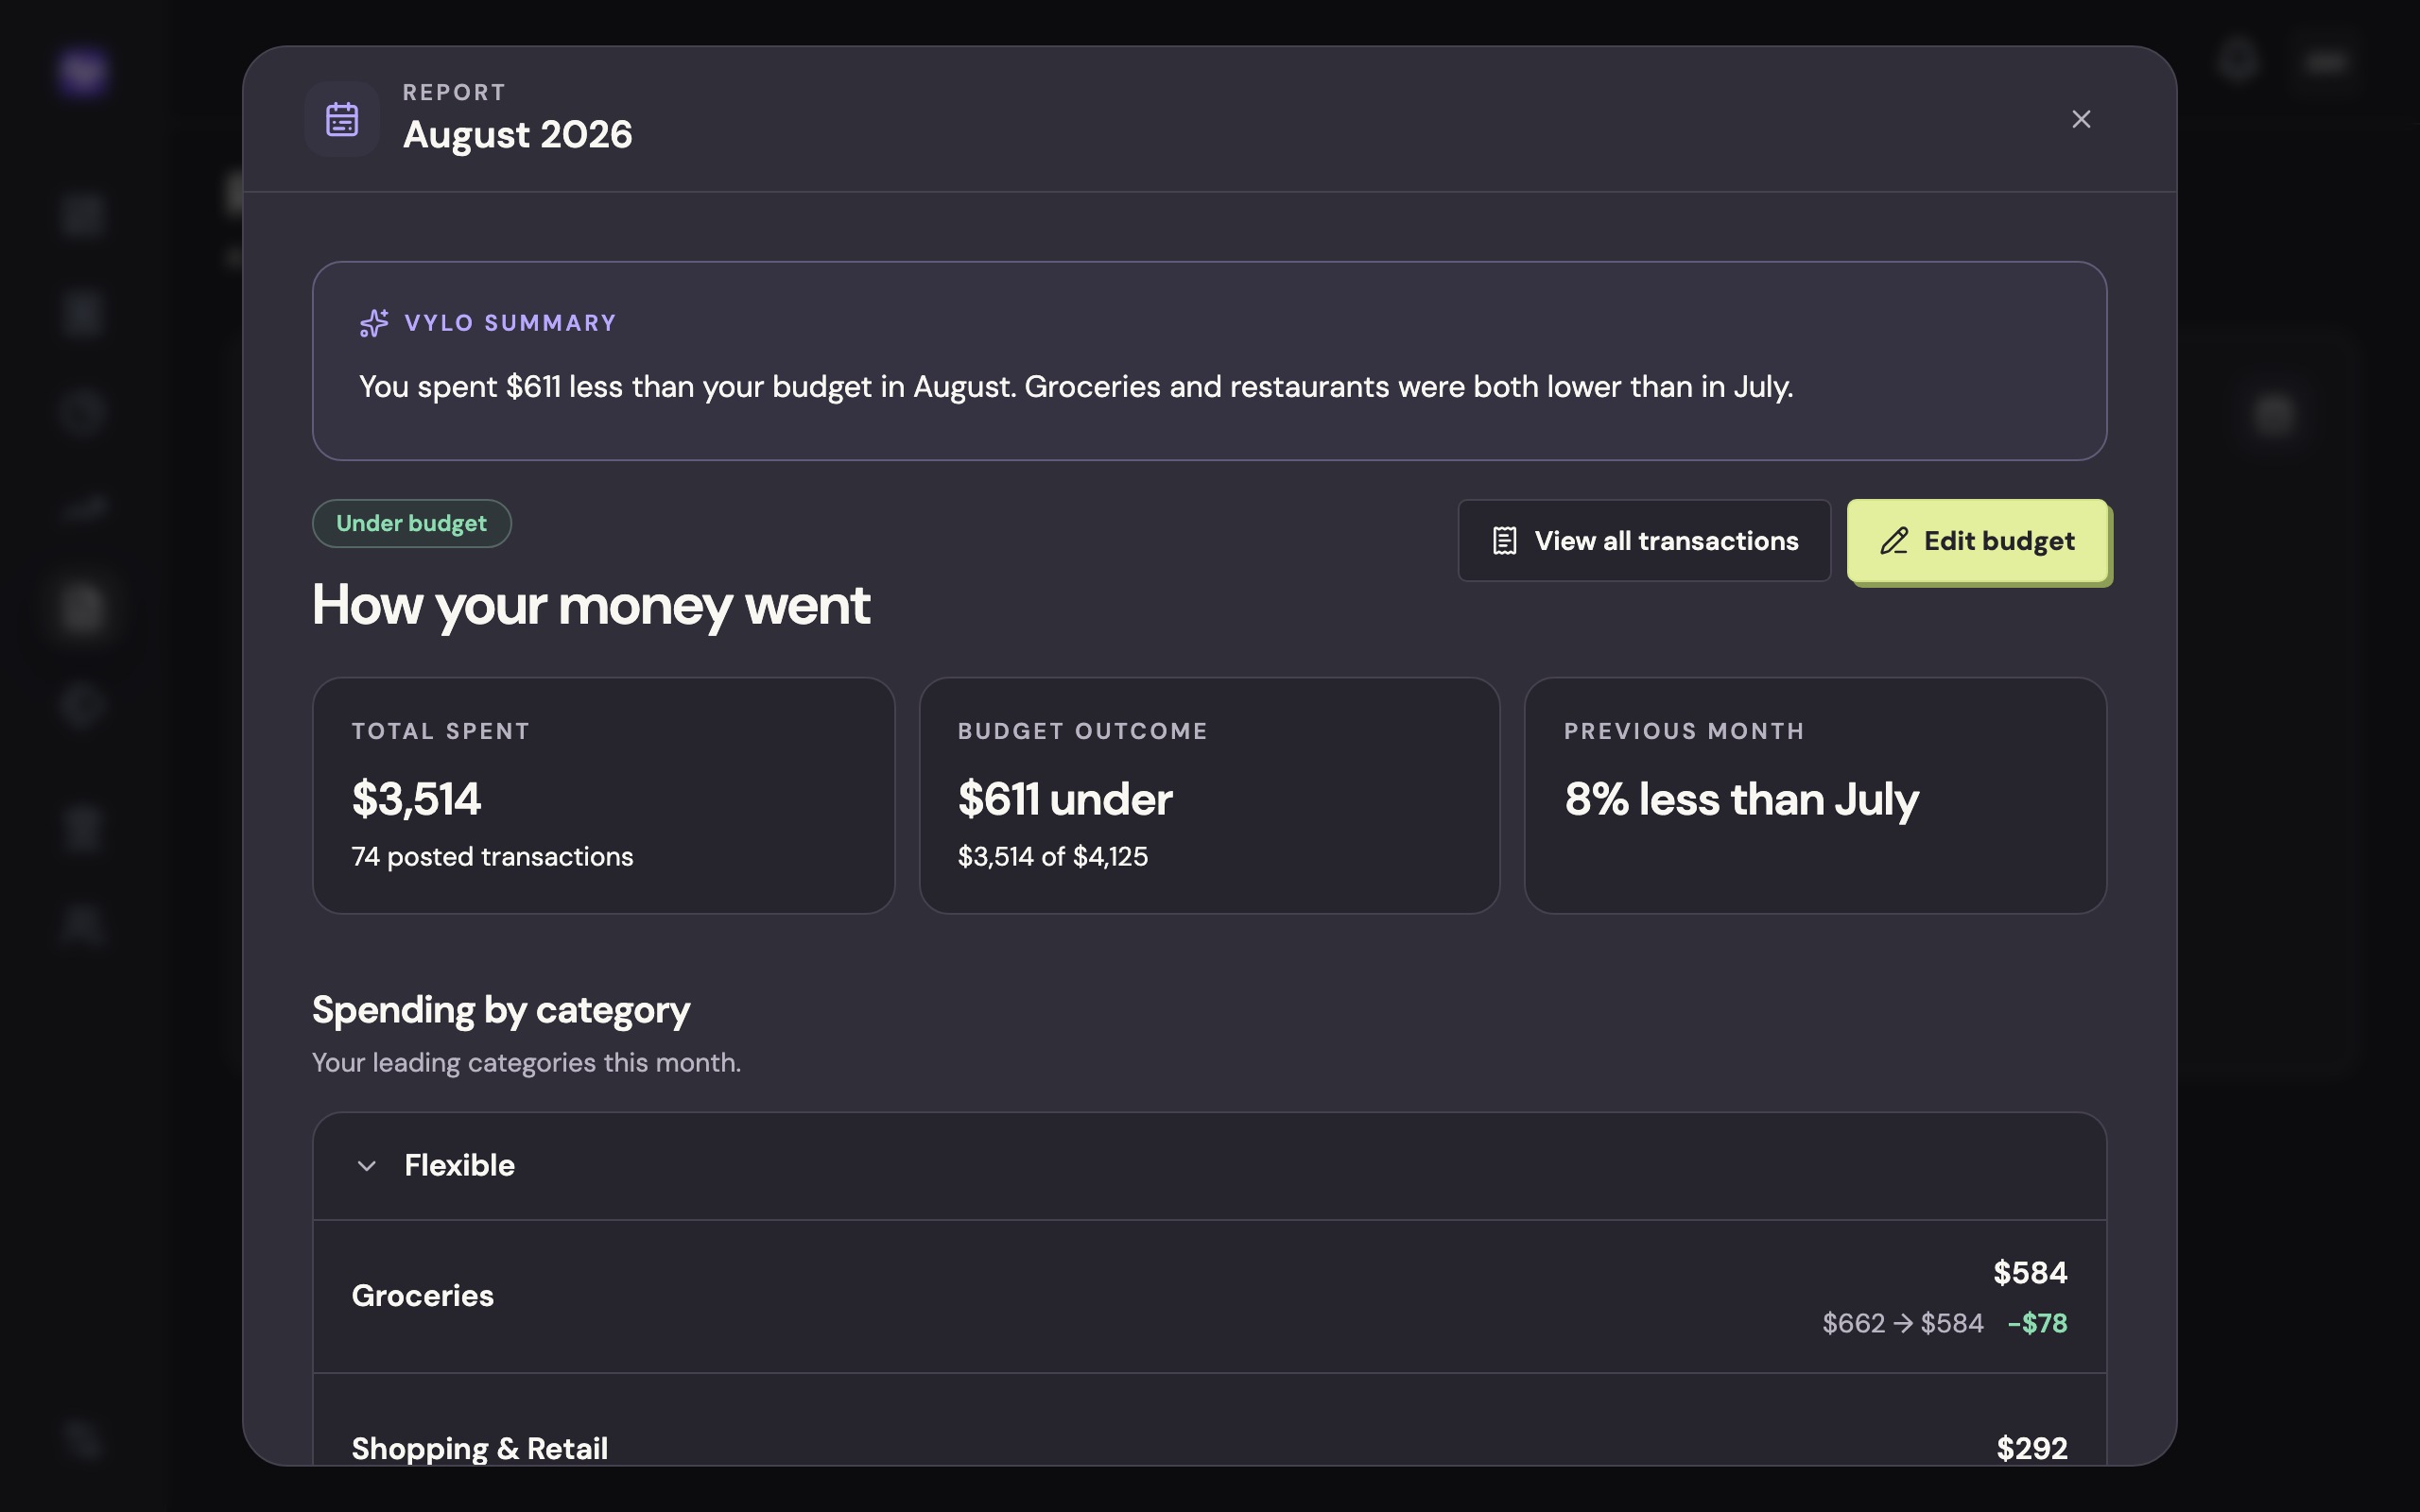The width and height of the screenshot is (2420, 1512).
Task: Click the Edit budget button
Action: click(x=1977, y=541)
